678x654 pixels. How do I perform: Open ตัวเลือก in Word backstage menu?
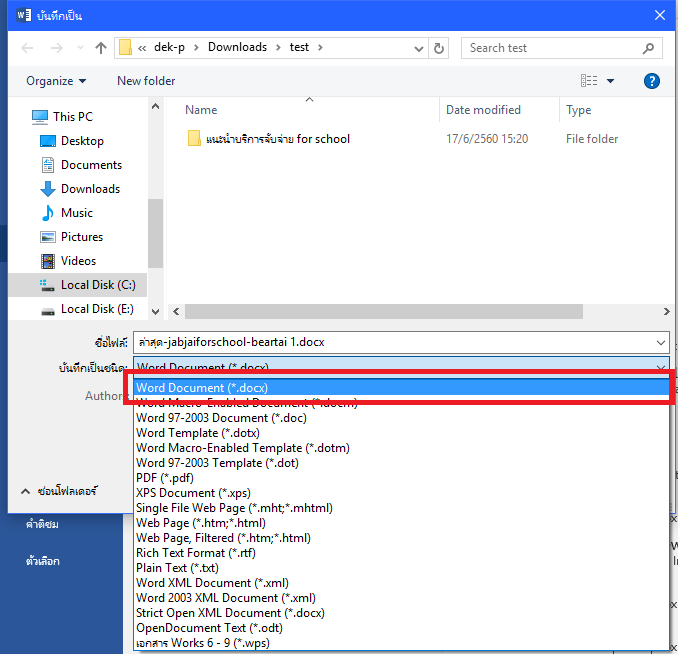[42, 561]
